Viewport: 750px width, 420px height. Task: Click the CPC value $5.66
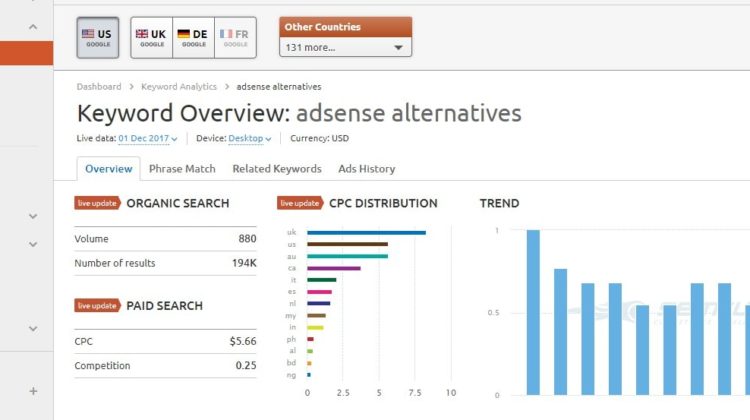point(243,342)
